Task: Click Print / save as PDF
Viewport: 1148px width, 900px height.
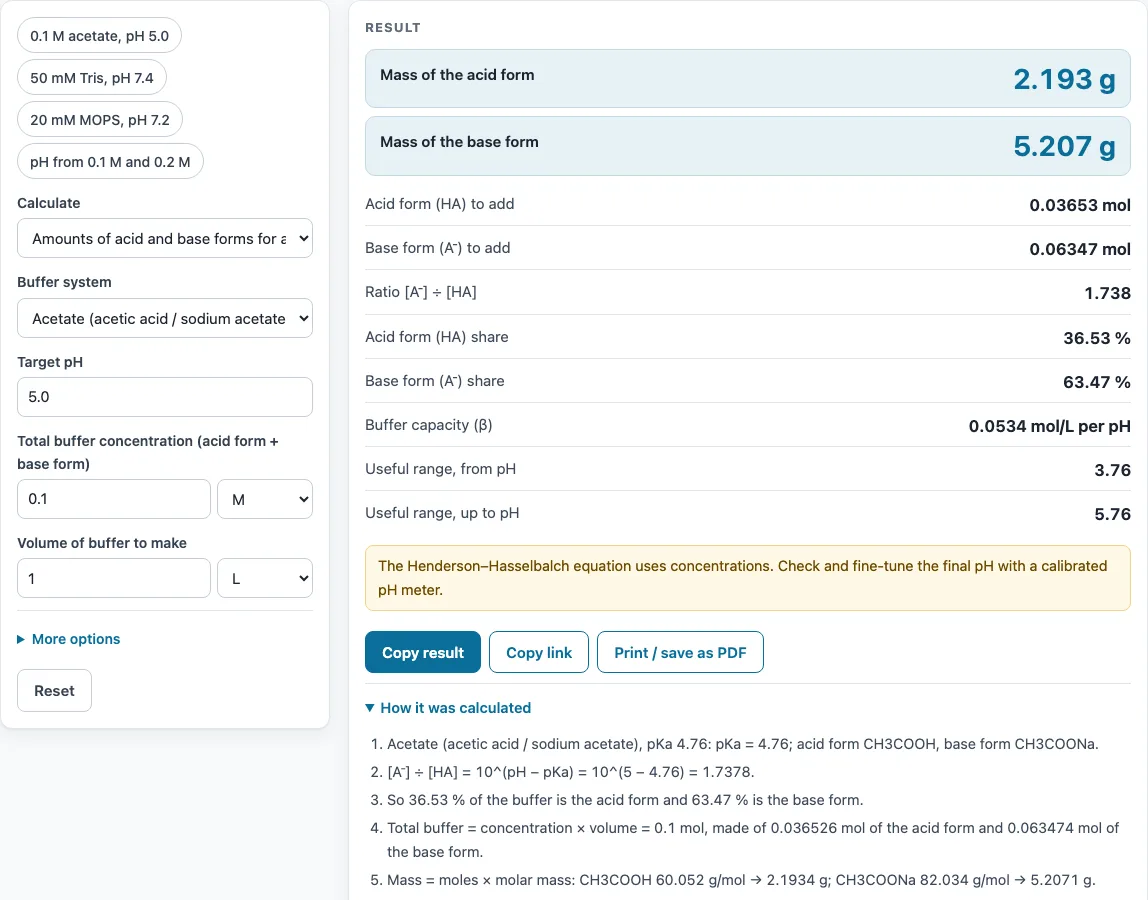Action: pos(680,652)
